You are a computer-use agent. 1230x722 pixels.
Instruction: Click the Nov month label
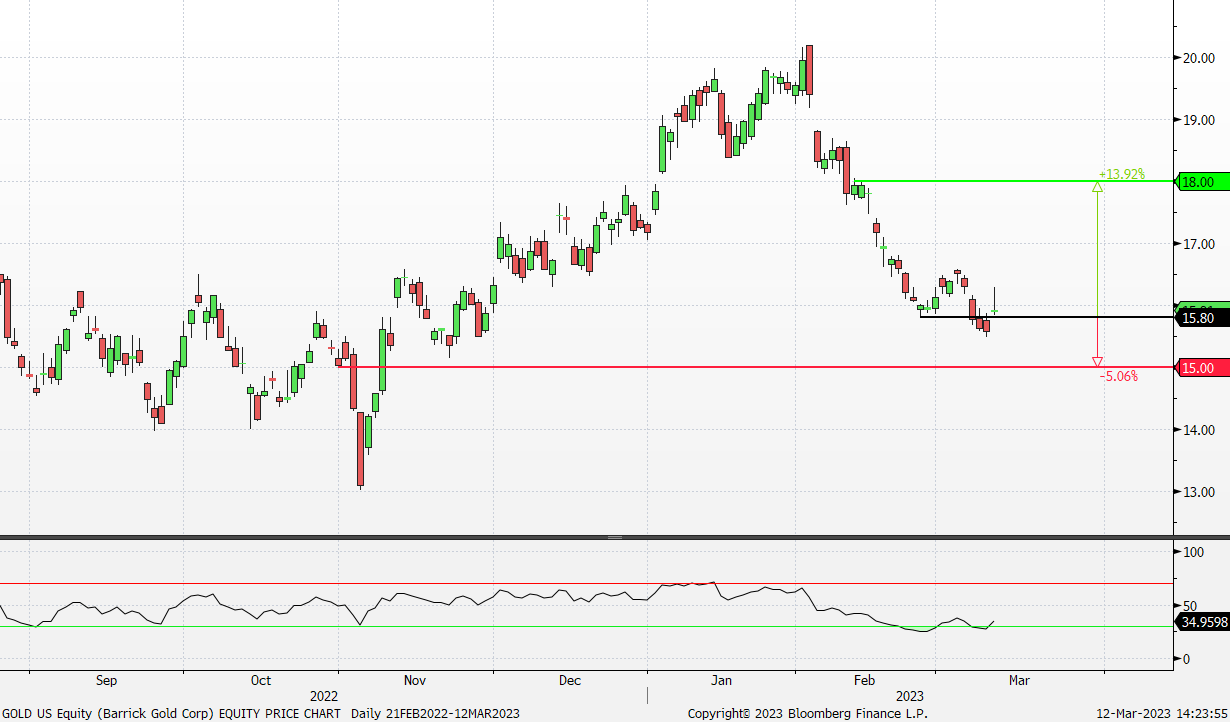click(x=415, y=681)
